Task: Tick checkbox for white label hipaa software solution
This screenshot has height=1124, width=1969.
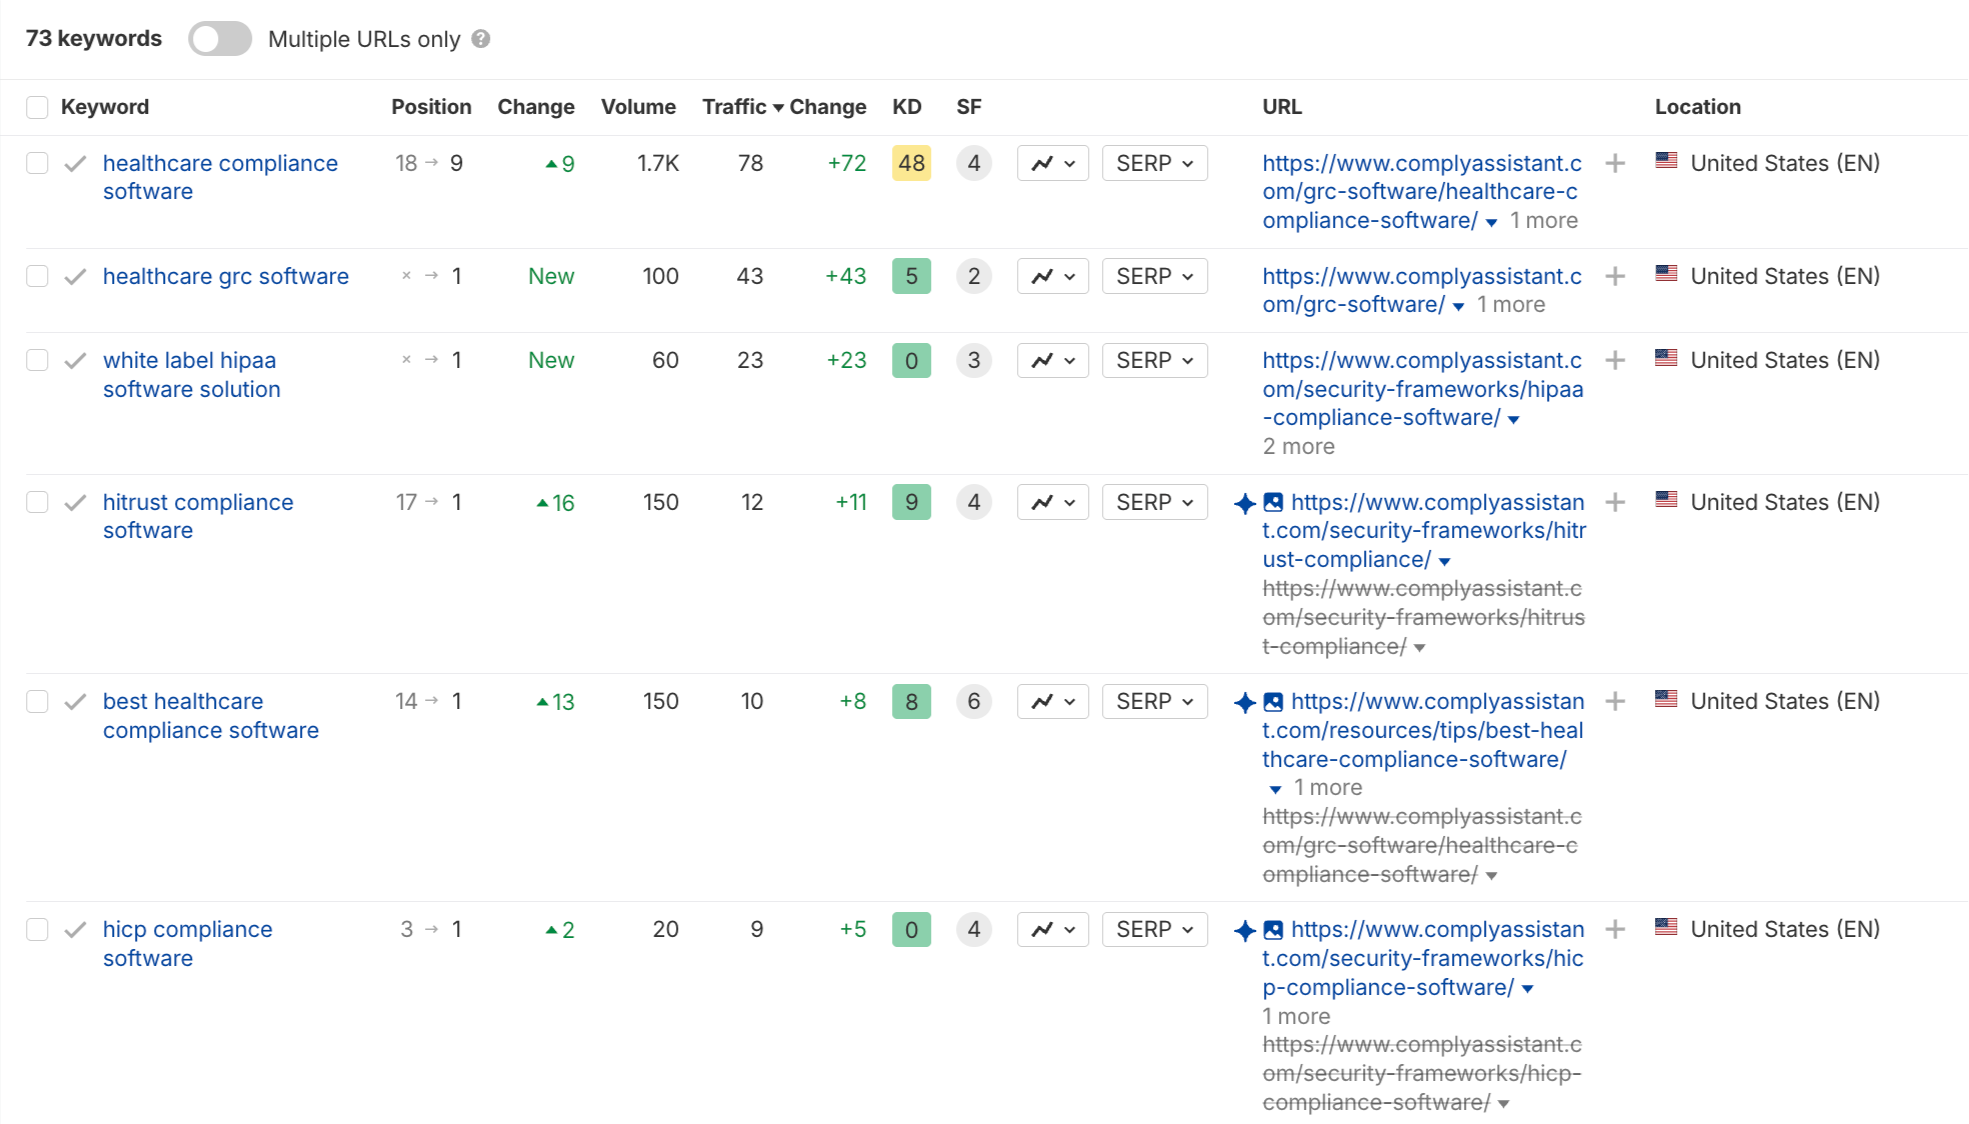Action: pyautogui.click(x=37, y=360)
